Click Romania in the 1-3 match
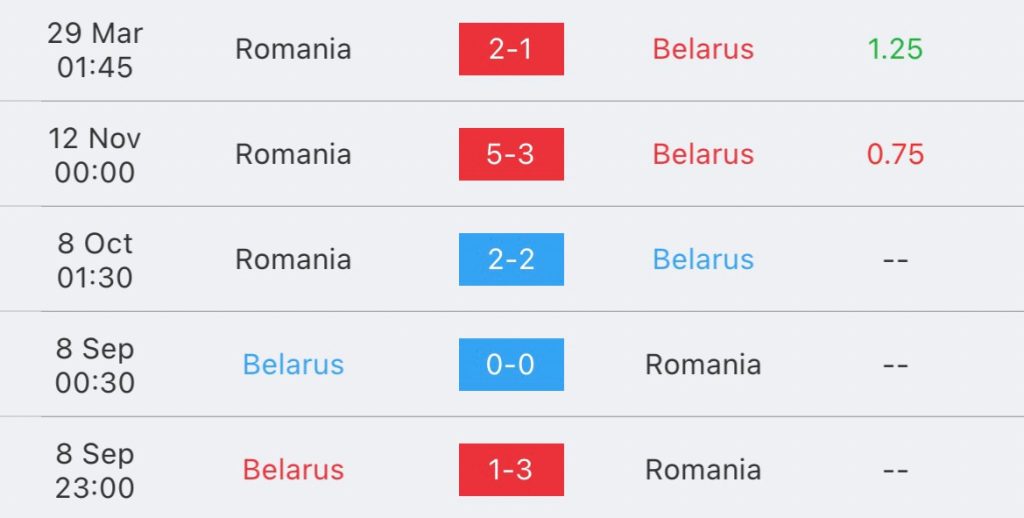 coord(703,470)
